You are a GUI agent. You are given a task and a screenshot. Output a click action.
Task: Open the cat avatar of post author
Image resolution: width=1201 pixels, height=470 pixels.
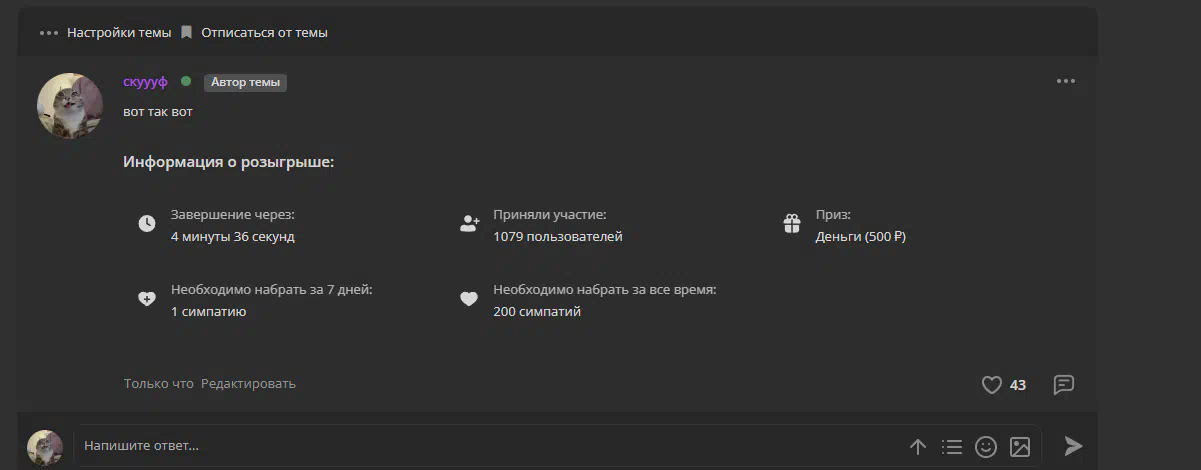coord(70,106)
